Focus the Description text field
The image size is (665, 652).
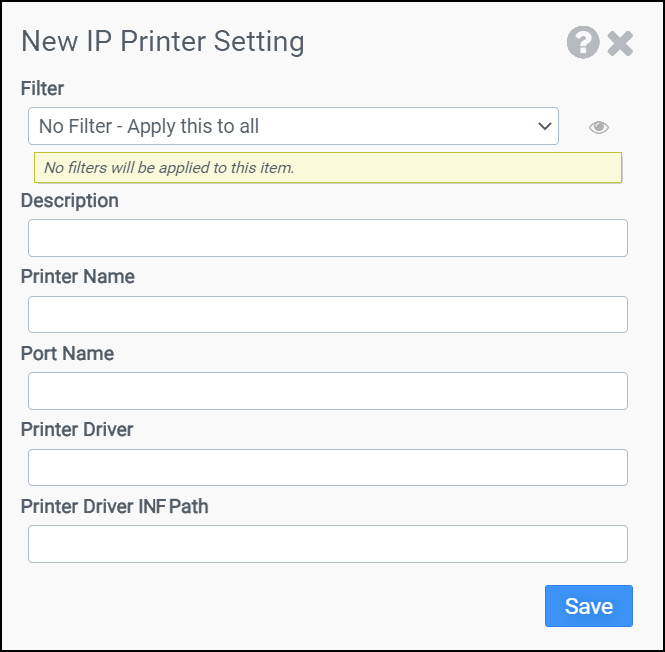point(327,238)
